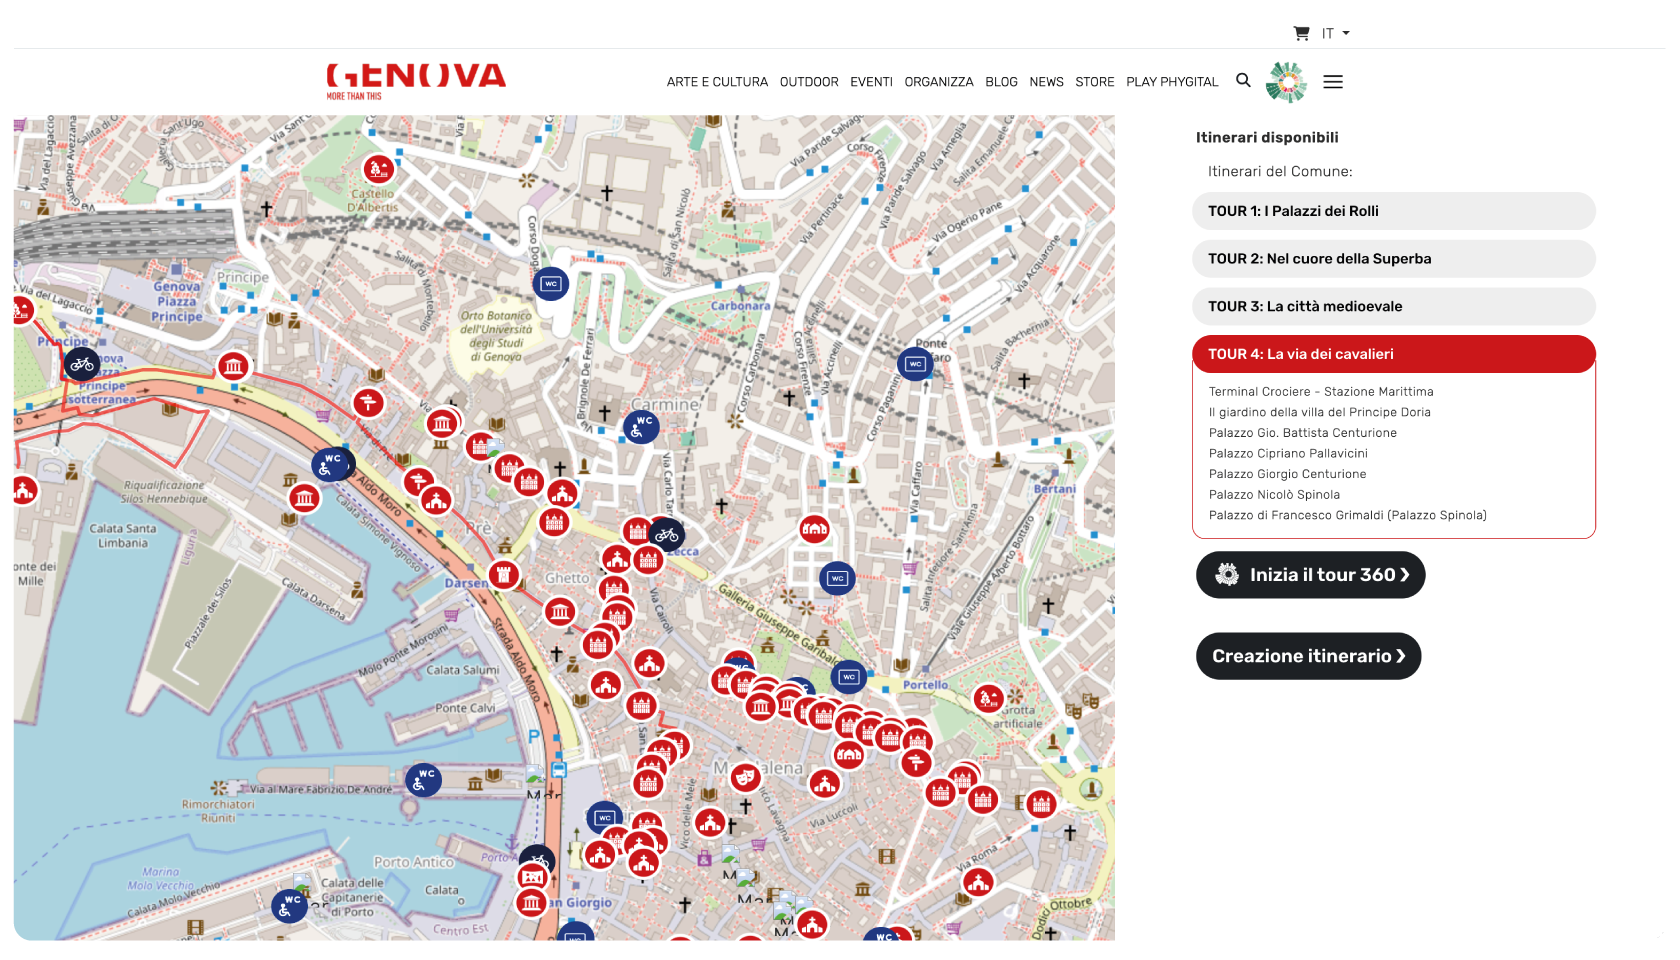Viewport: 1680px width, 960px height.
Task: Select church marker beside Via Roma
Action: 978,882
